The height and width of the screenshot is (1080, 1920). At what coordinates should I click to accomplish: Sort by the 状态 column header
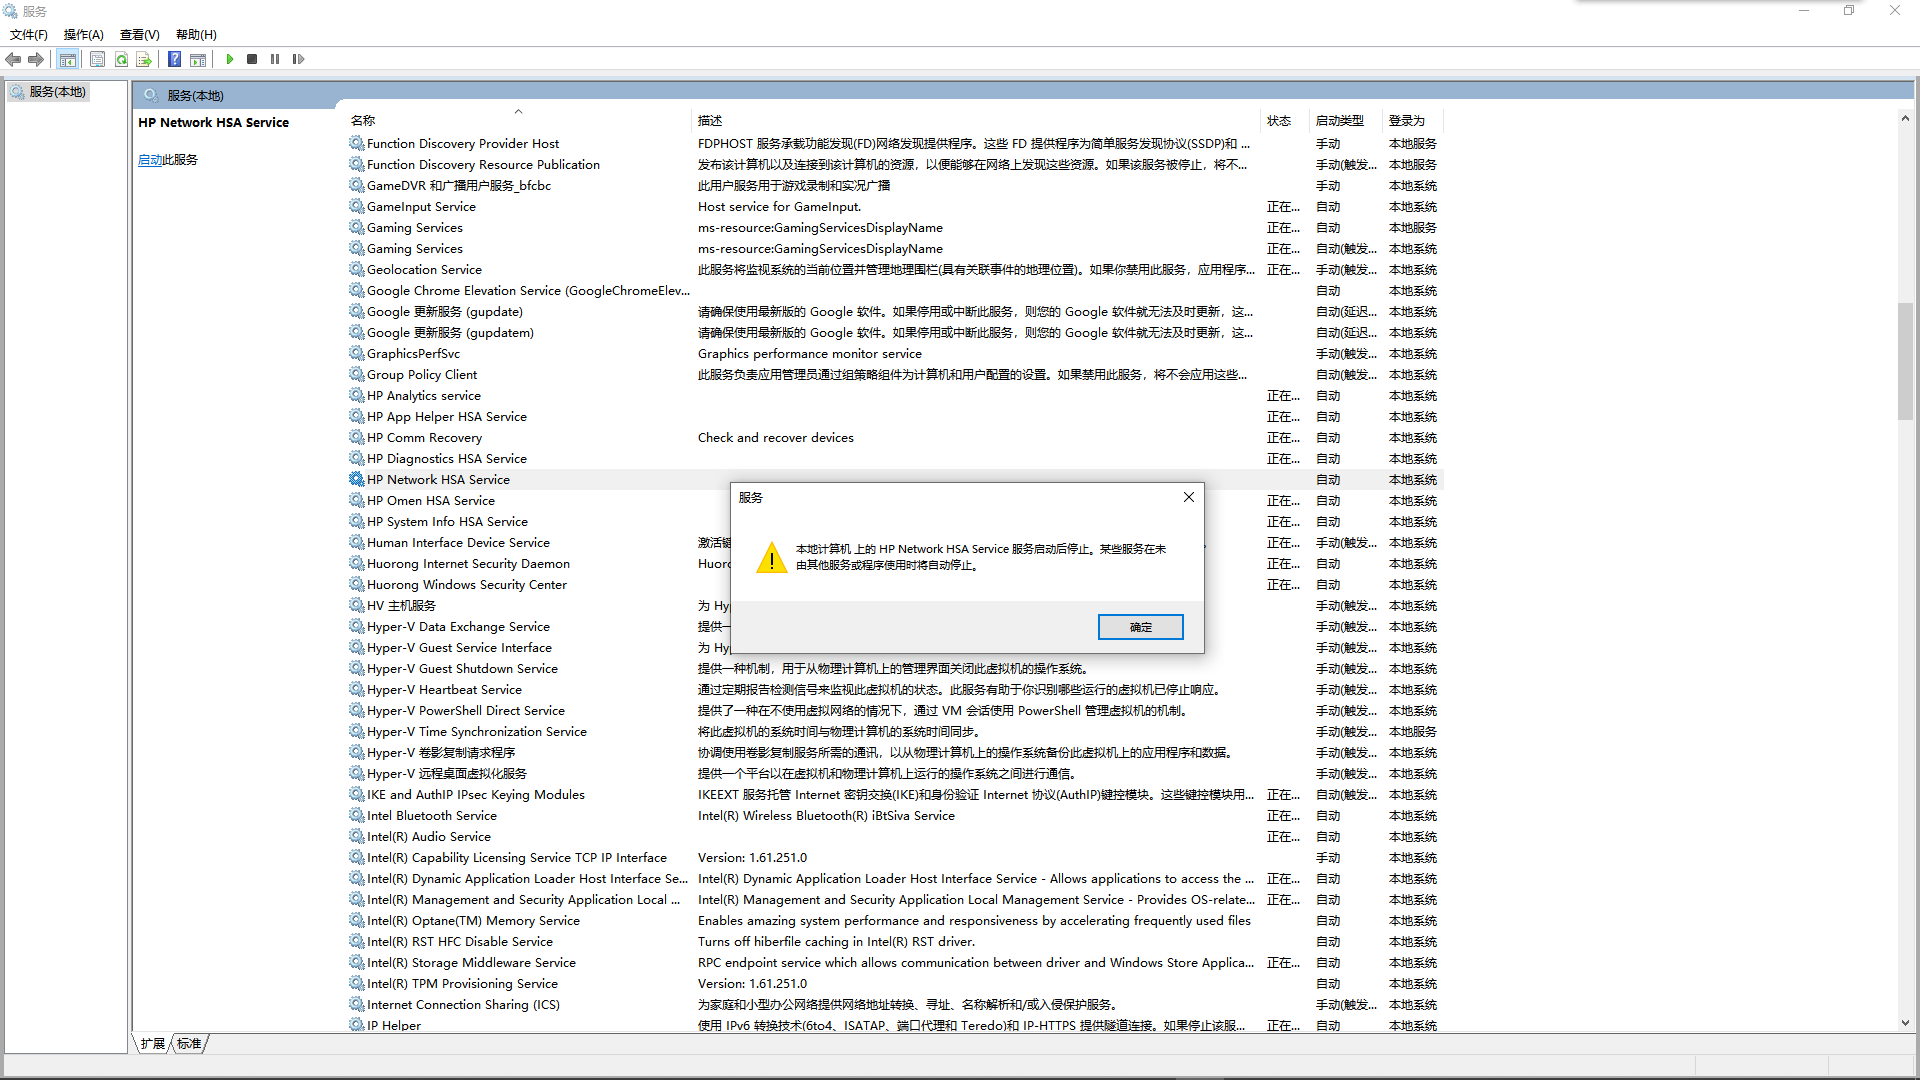pyautogui.click(x=1285, y=120)
